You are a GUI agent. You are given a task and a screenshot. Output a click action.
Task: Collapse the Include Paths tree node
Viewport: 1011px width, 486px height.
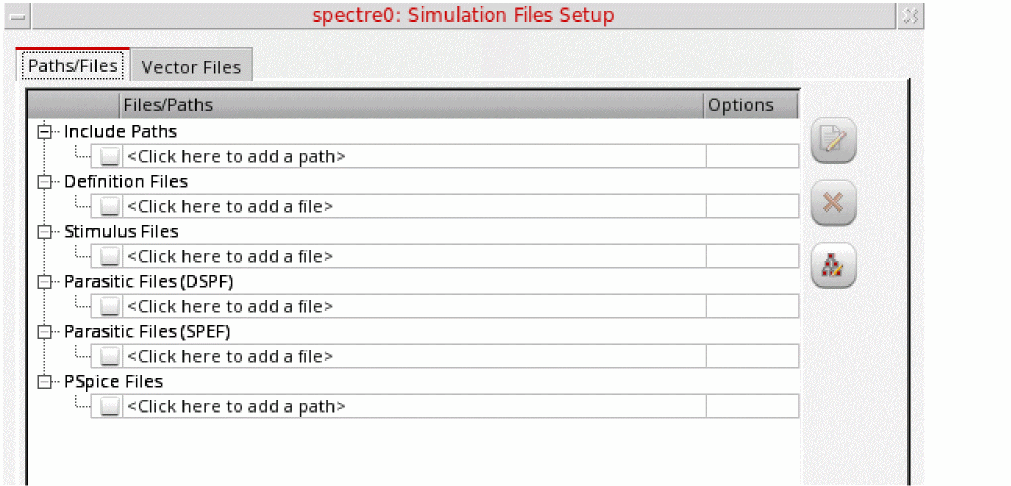pos(43,131)
